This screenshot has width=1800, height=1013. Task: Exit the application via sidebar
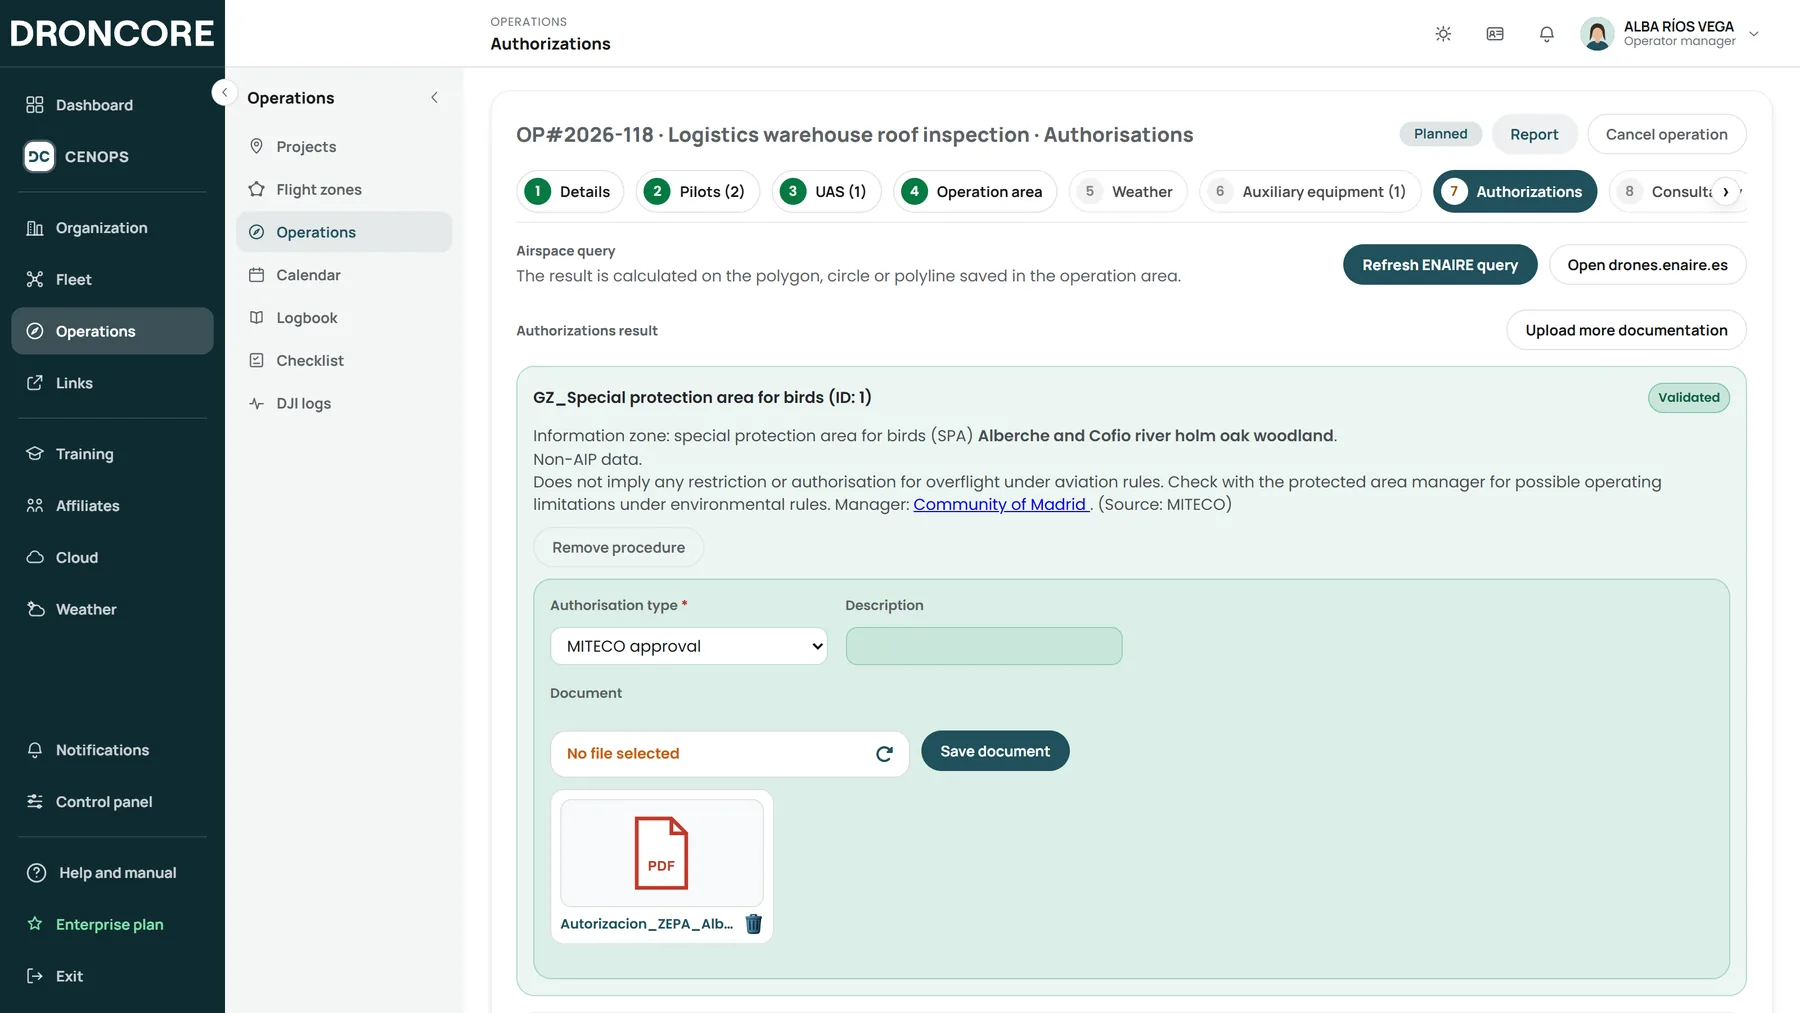112,976
